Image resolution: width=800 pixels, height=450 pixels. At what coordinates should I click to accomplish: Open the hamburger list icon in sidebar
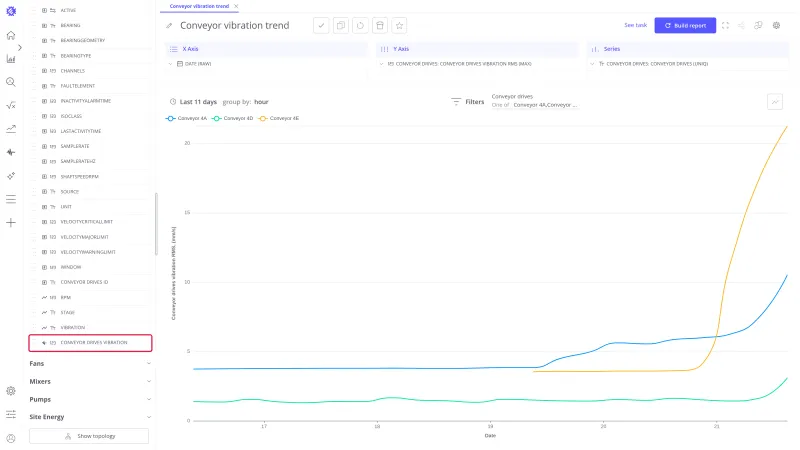[x=11, y=199]
